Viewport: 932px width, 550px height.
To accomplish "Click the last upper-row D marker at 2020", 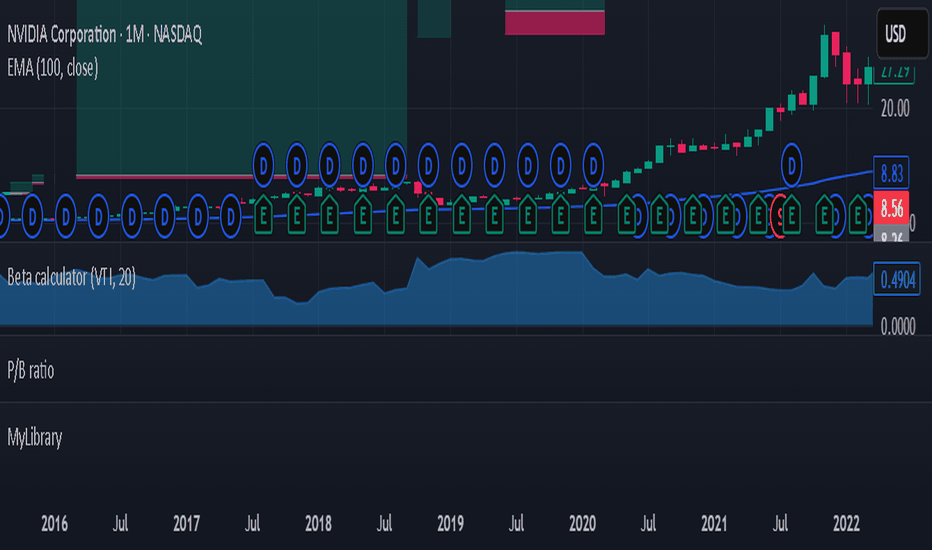I will pos(593,165).
